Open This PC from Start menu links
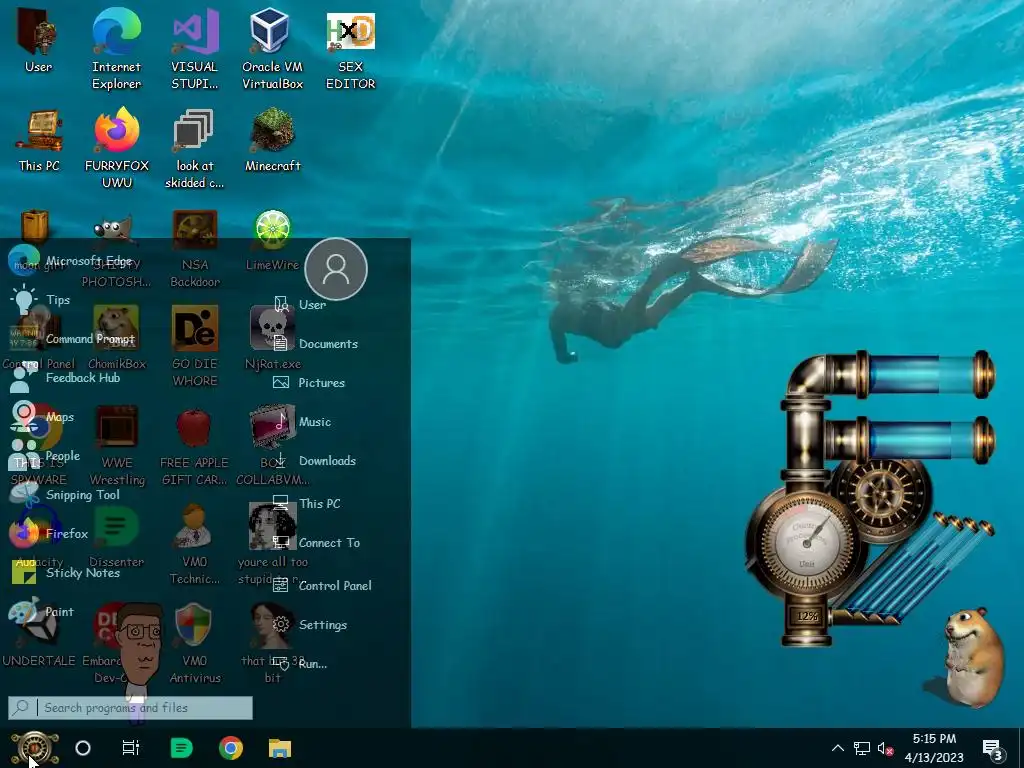 pos(307,504)
